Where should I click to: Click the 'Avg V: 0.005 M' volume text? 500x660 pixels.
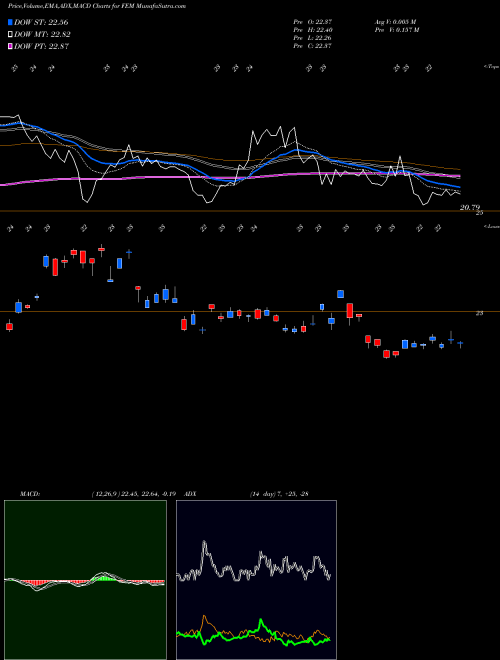[x=396, y=22]
